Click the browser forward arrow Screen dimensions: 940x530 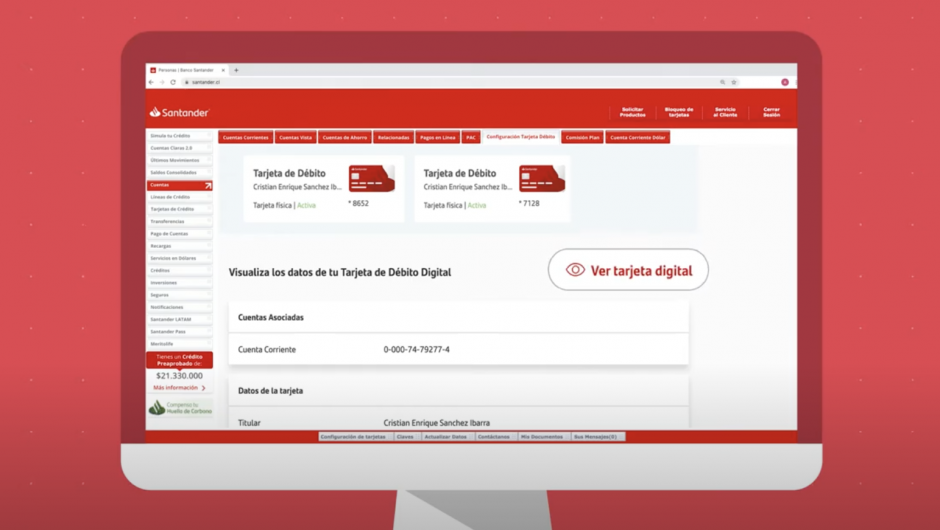[x=162, y=82]
